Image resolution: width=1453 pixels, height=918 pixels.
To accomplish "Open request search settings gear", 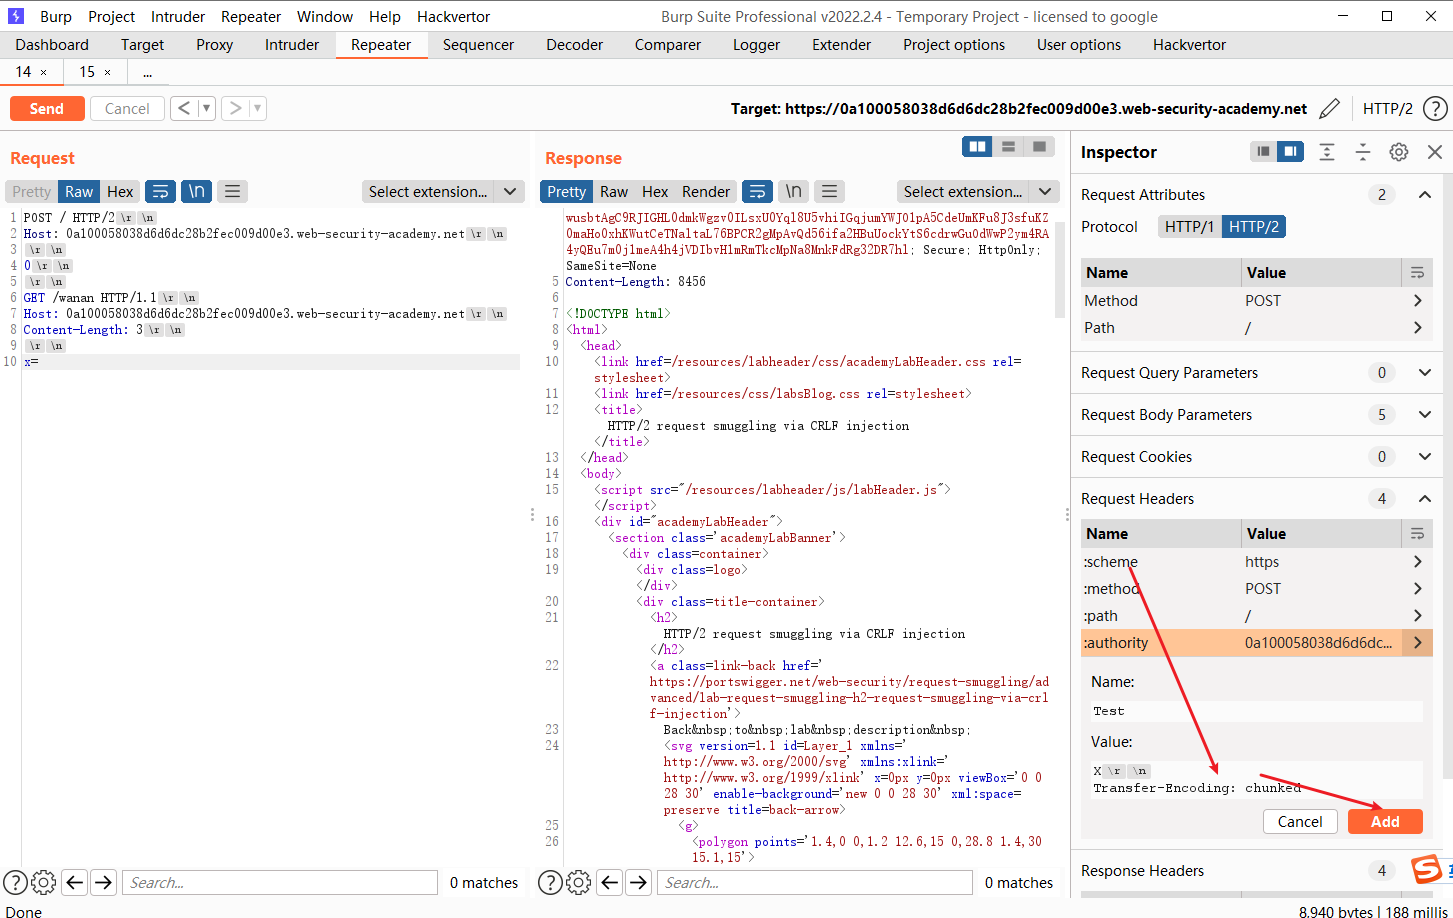I will tap(43, 882).
